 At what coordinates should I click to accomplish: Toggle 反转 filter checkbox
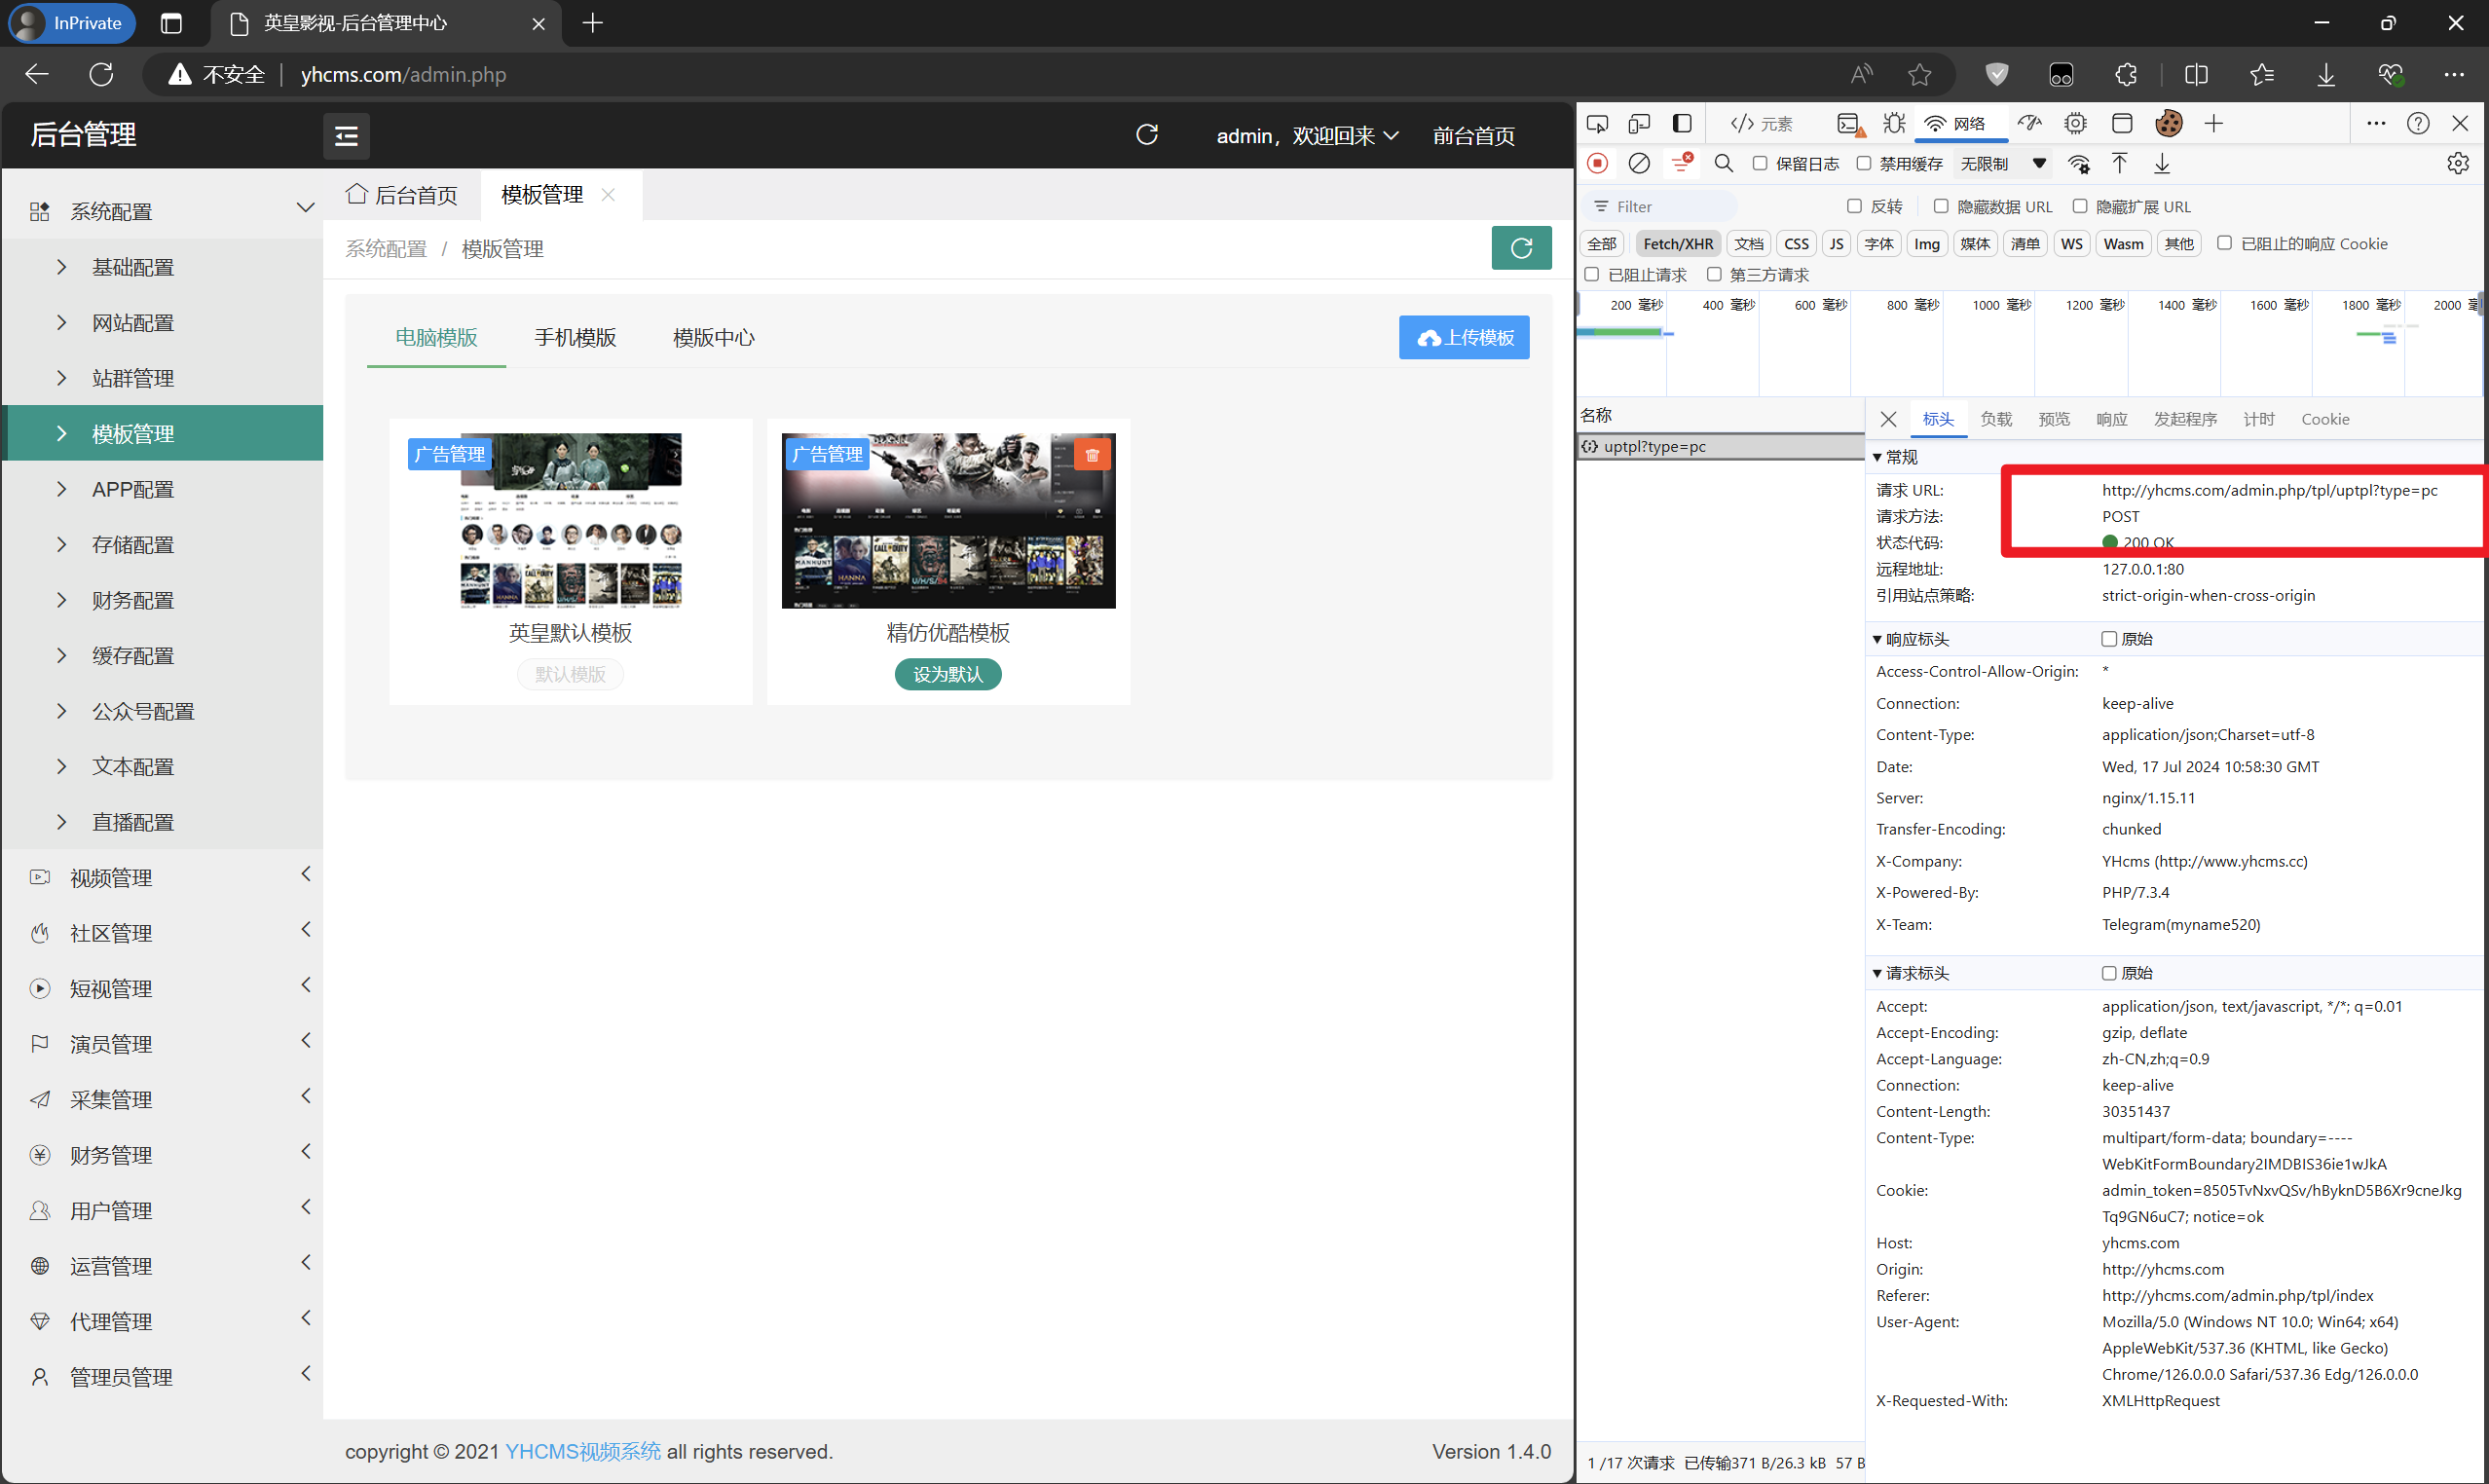click(x=1854, y=206)
